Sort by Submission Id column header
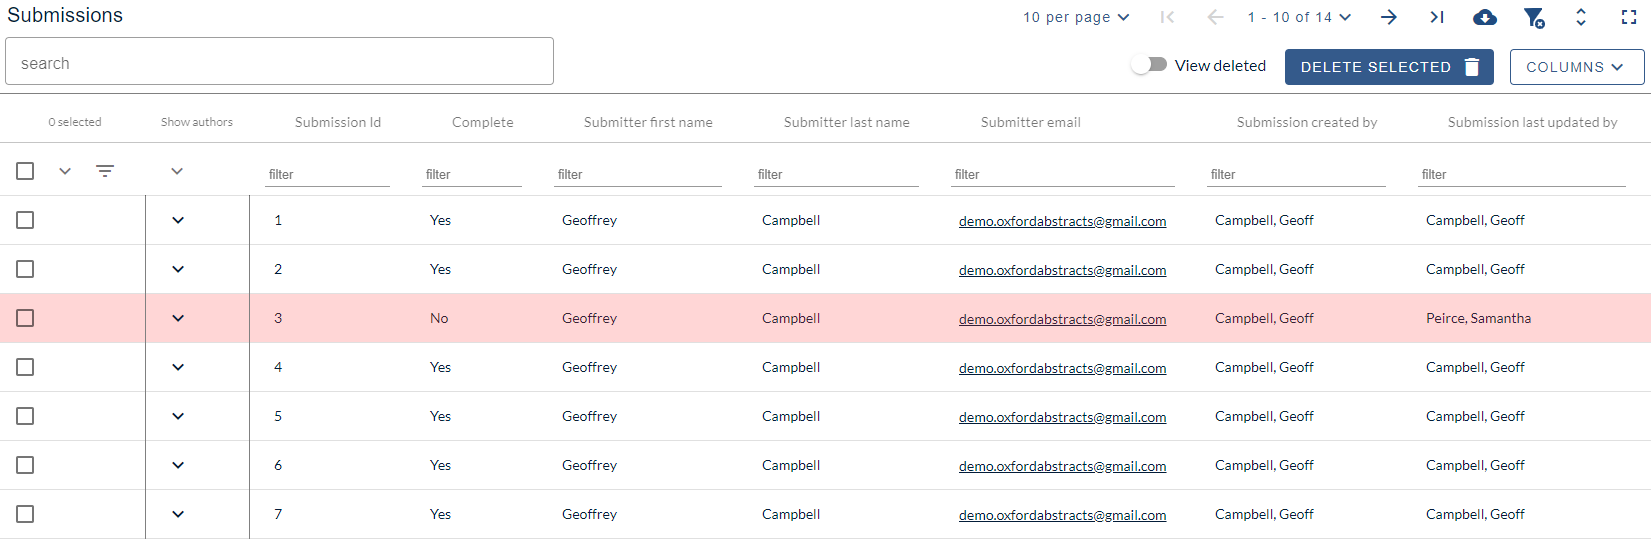This screenshot has height=539, width=1651. tap(338, 122)
